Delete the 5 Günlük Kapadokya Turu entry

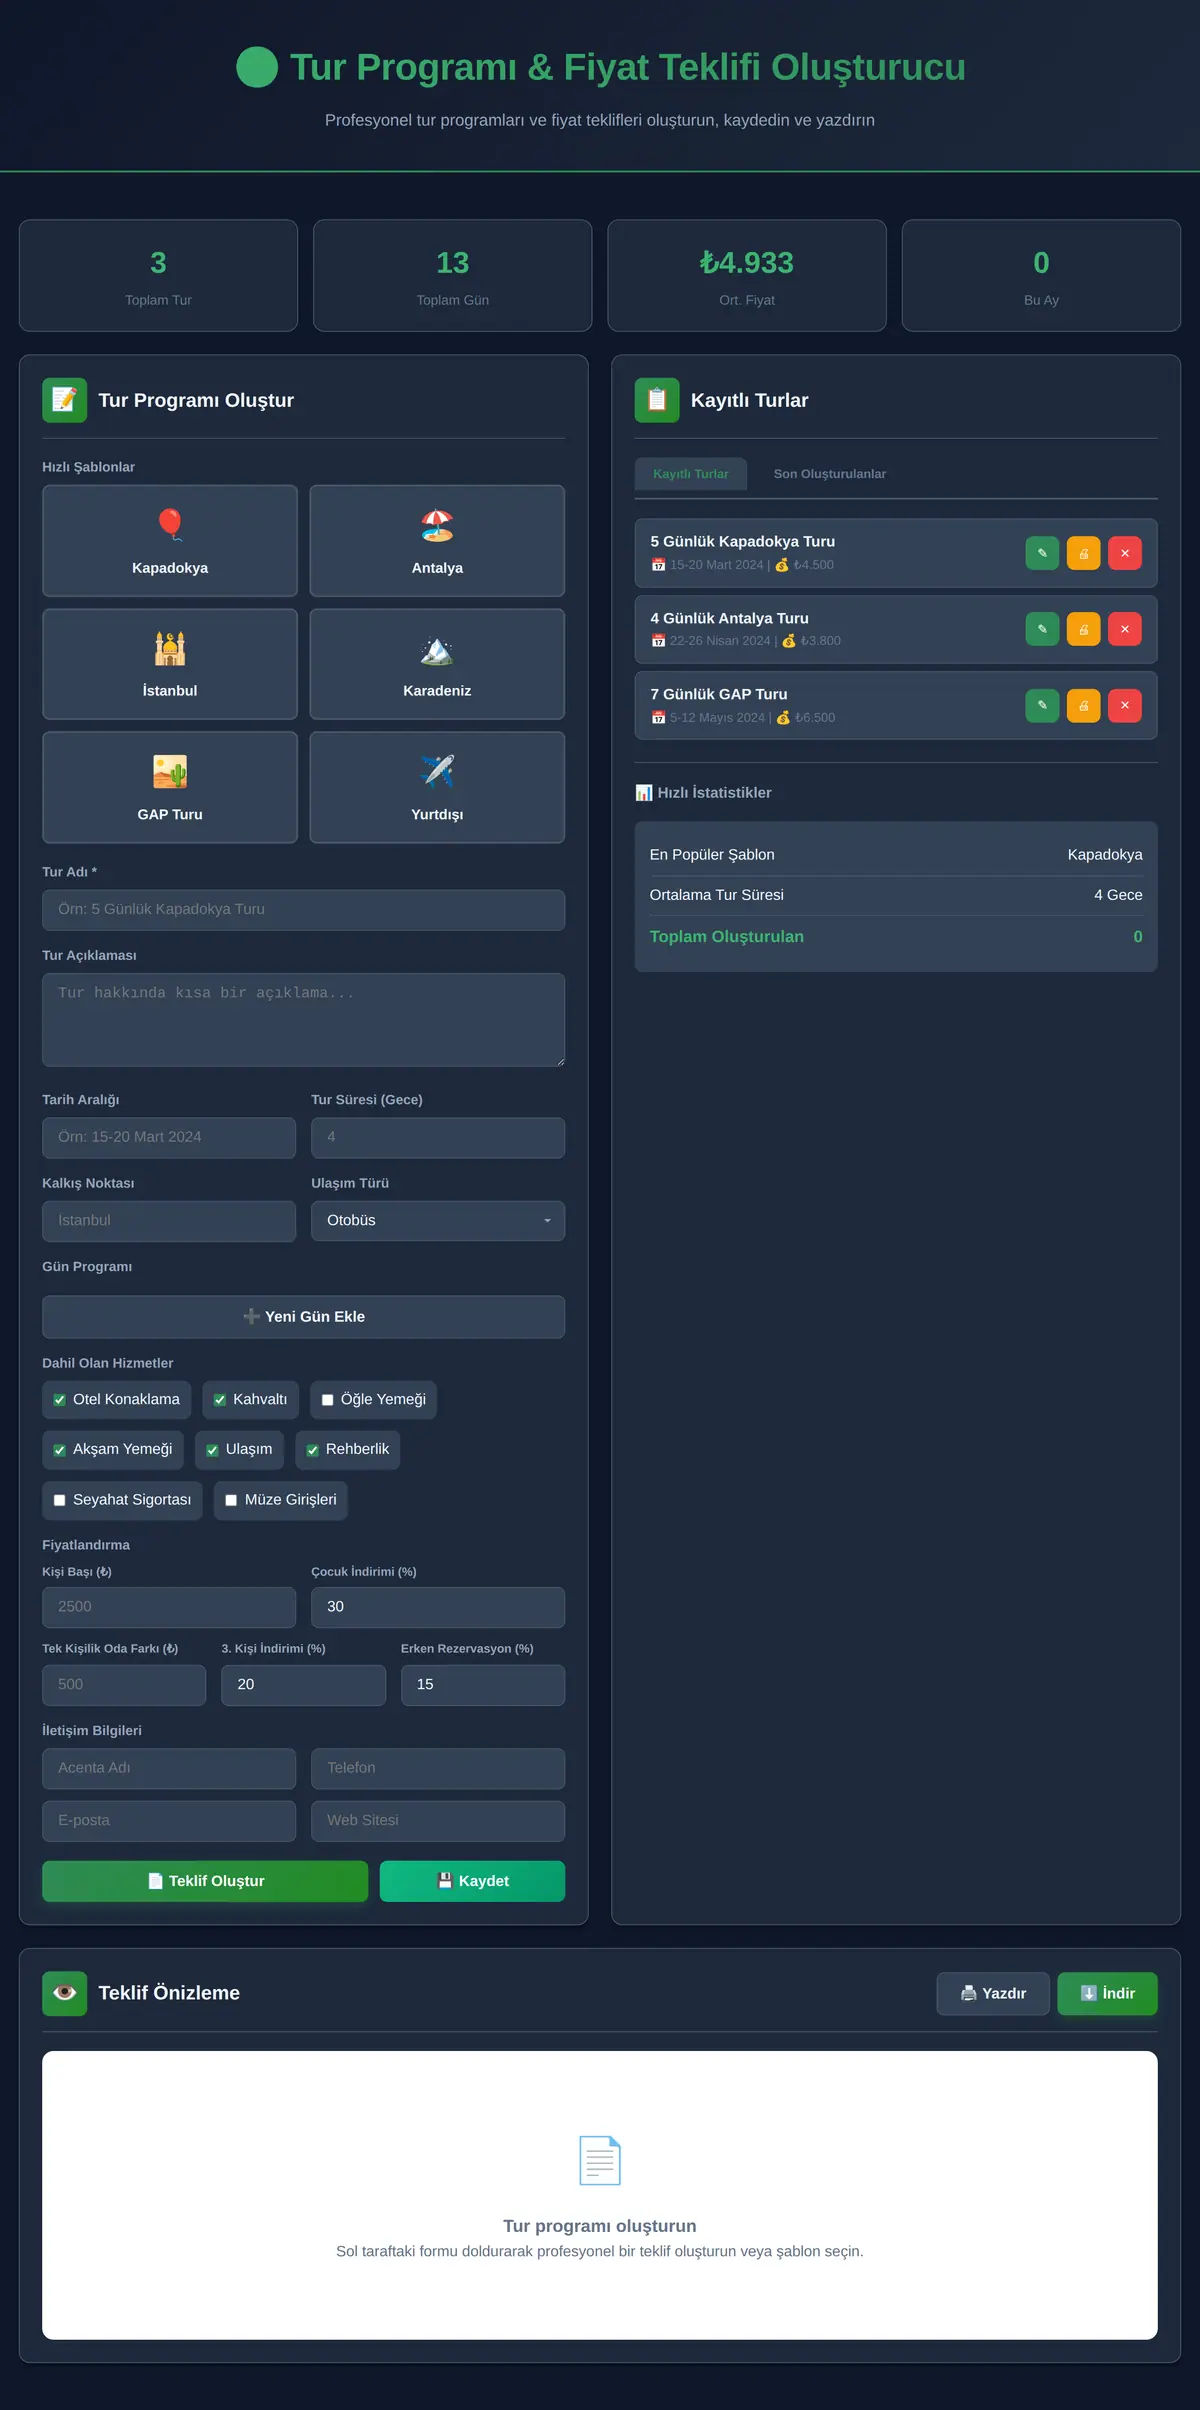[x=1125, y=553]
